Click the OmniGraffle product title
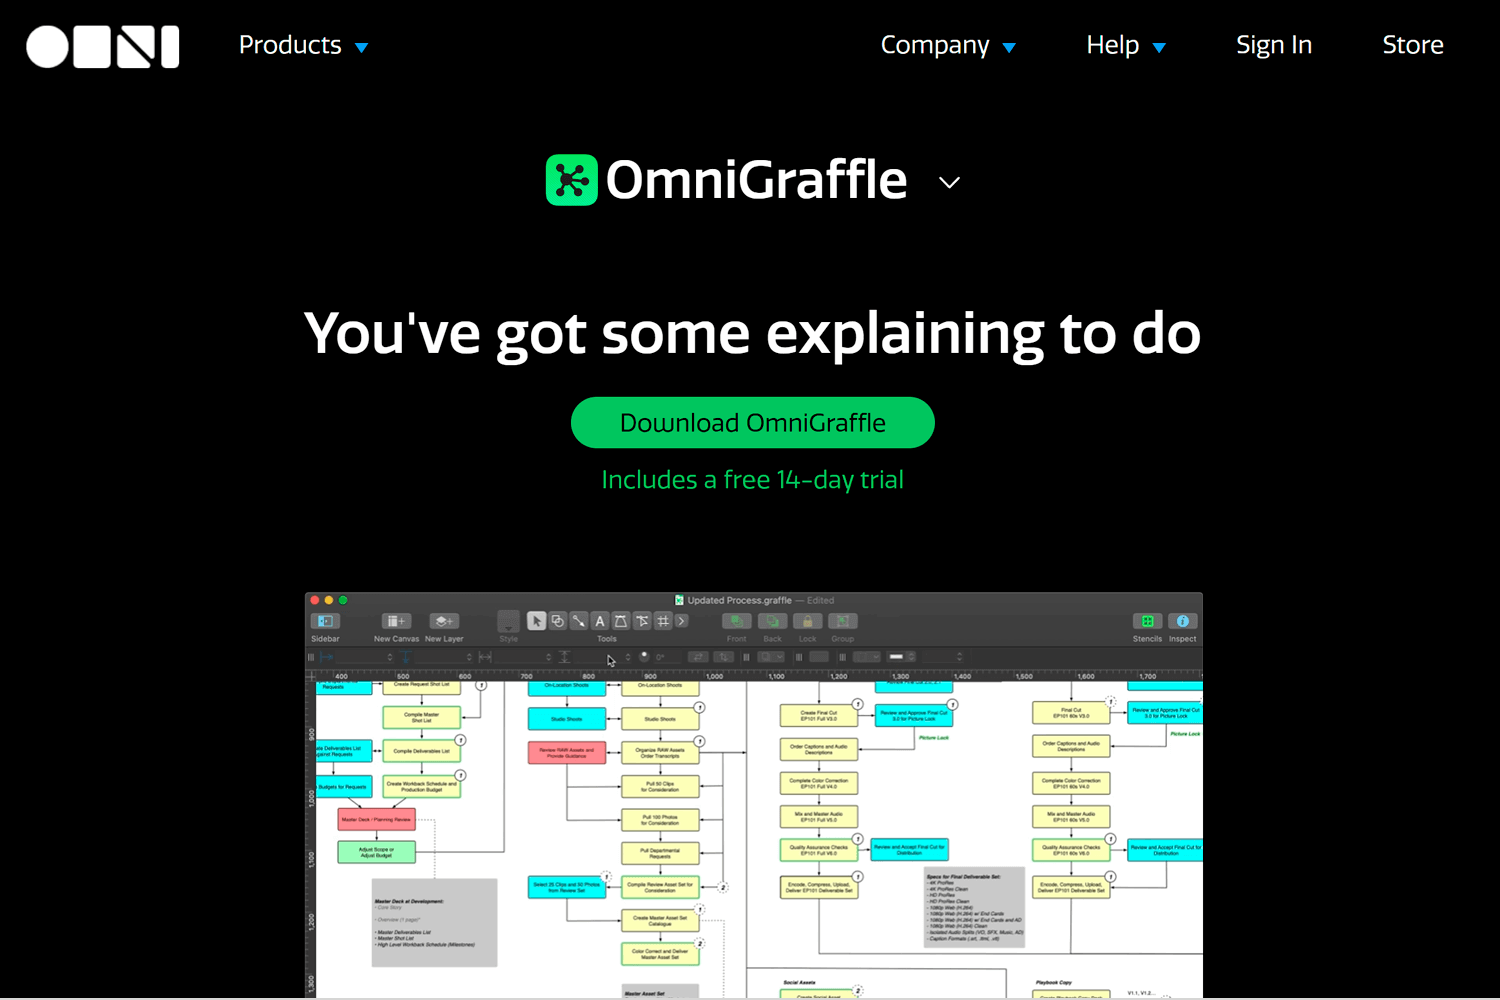1500x1000 pixels. [757, 180]
